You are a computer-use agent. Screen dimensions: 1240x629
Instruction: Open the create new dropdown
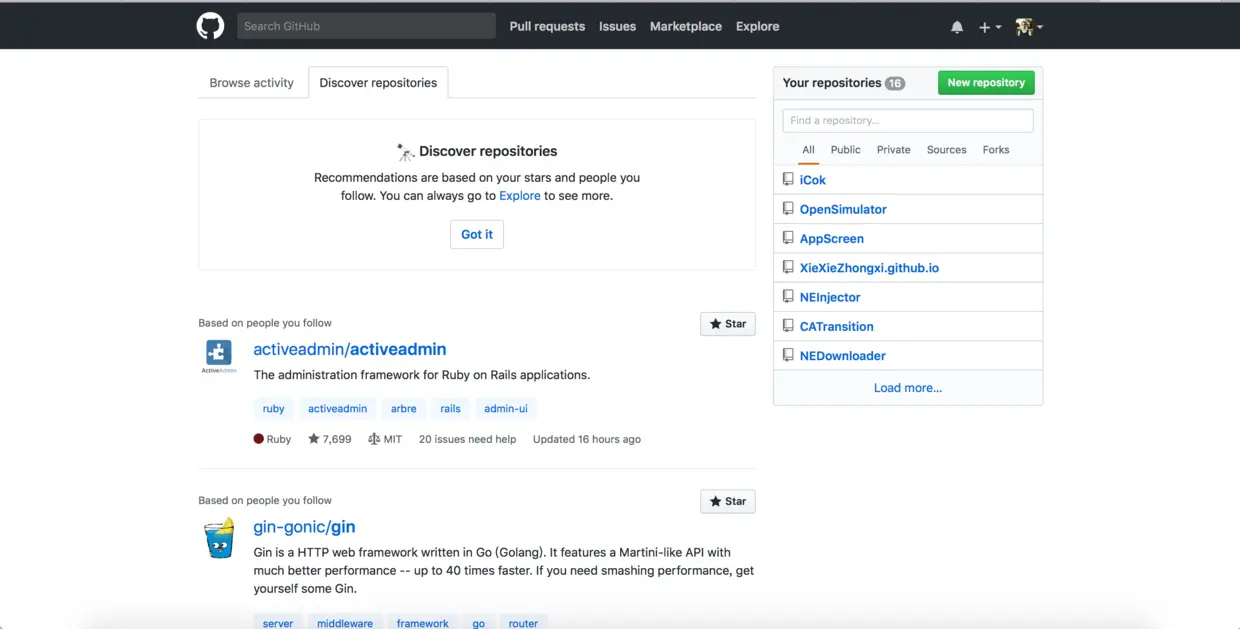click(988, 26)
